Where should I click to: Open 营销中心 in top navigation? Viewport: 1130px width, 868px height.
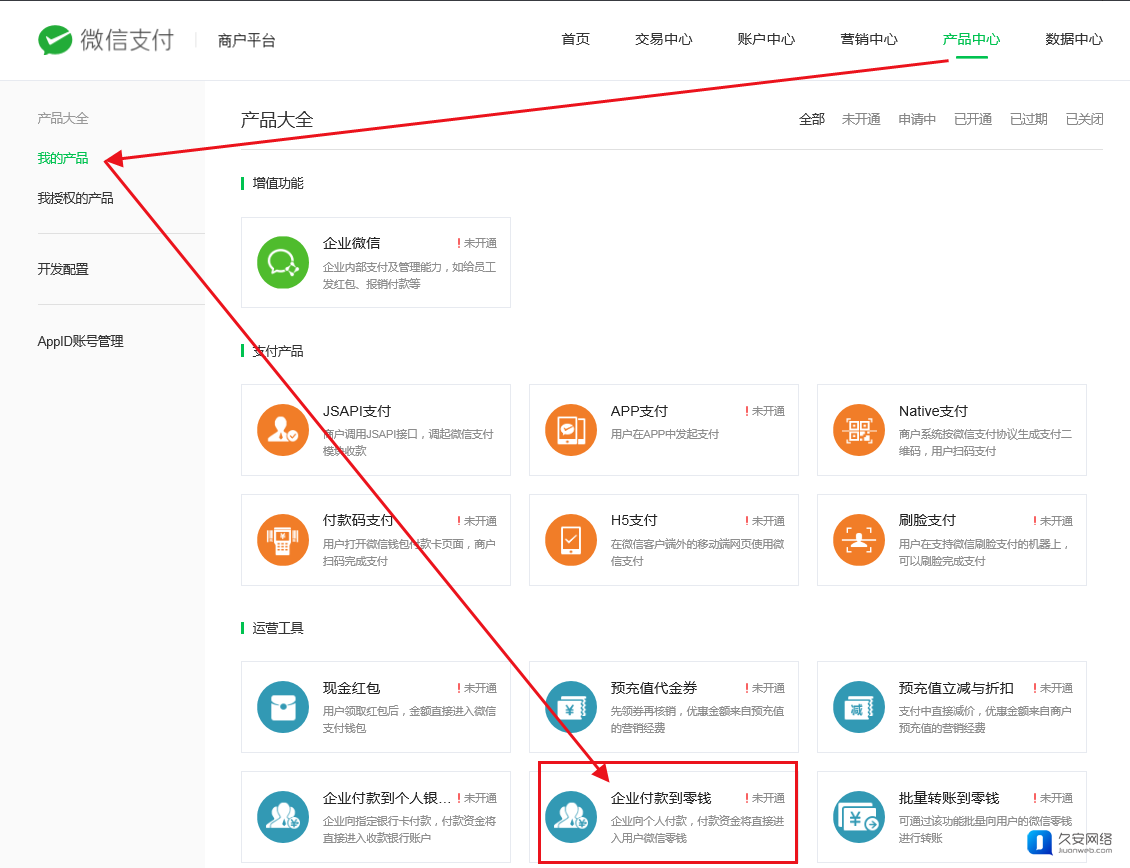click(x=868, y=39)
